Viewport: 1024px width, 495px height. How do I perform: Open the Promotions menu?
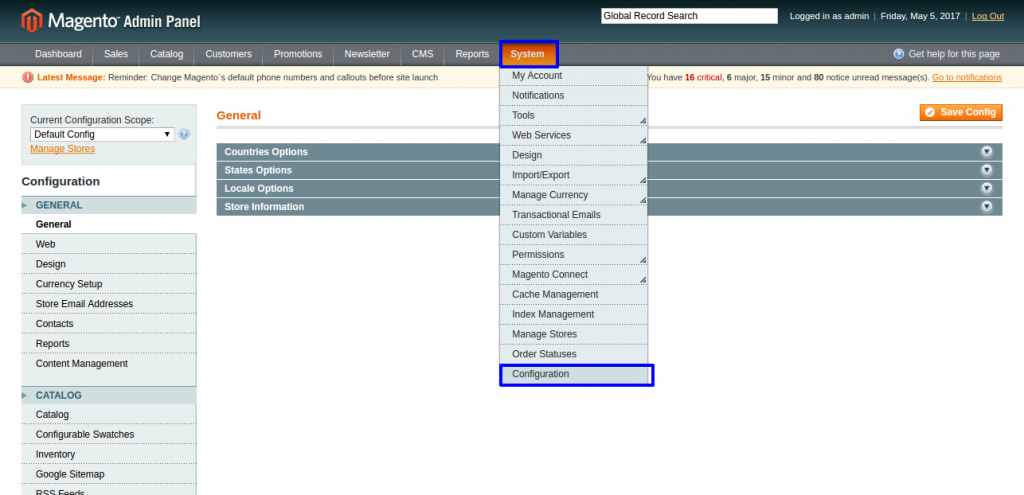pyautogui.click(x=298, y=54)
